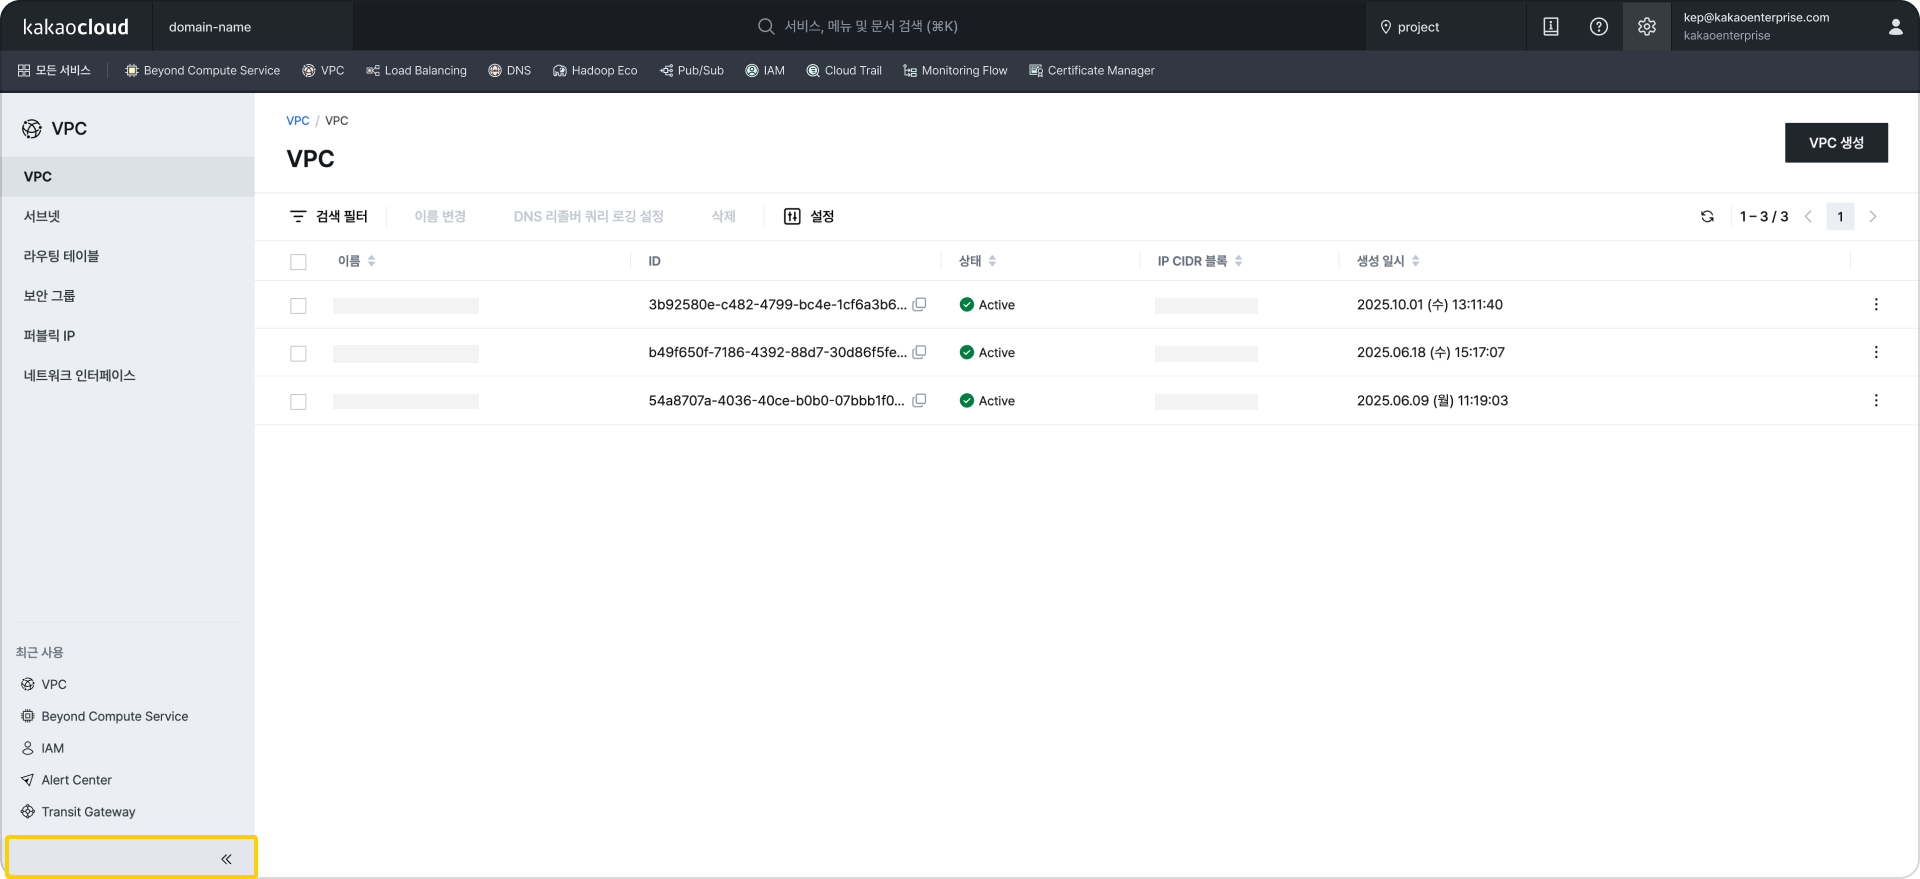The width and height of the screenshot is (1920, 879).
Task: Open table column settings (설정)
Action: 809,217
